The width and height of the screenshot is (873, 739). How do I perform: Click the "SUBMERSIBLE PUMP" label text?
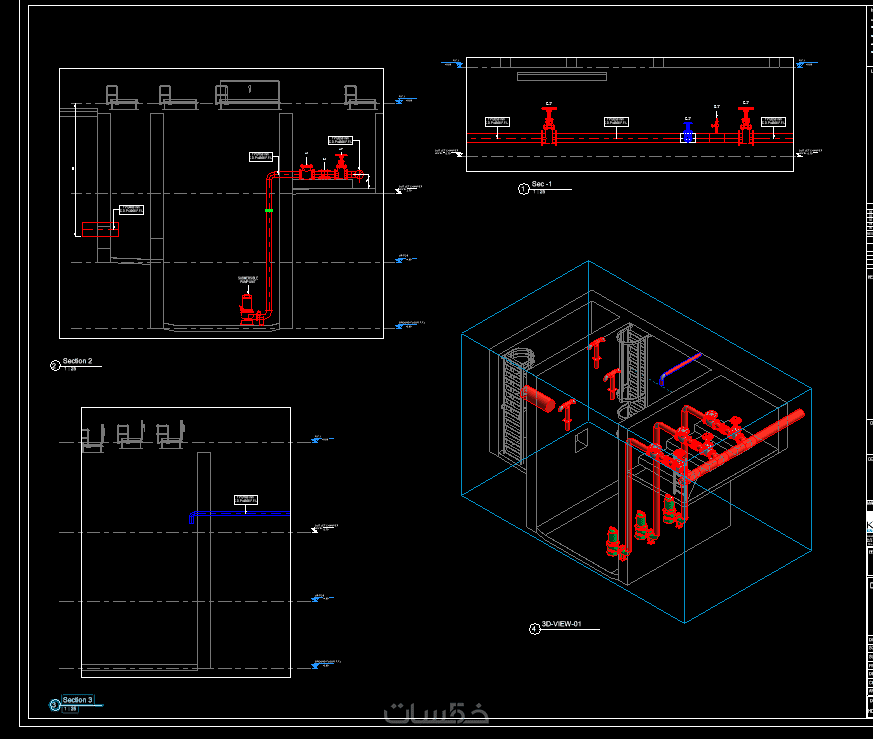pyautogui.click(x=248, y=280)
